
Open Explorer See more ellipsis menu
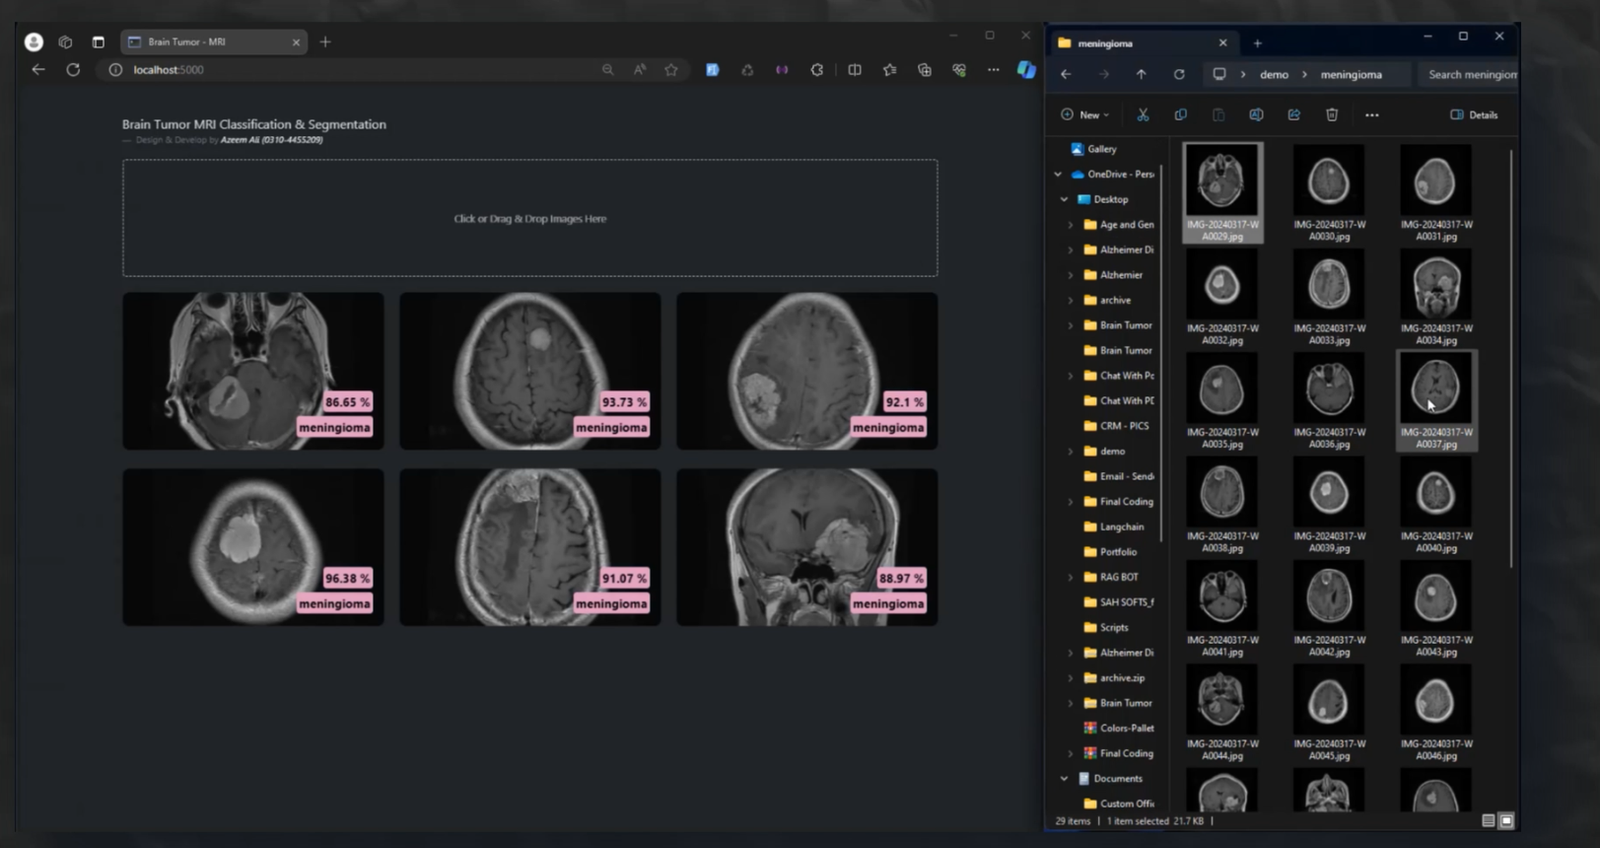coord(1372,115)
